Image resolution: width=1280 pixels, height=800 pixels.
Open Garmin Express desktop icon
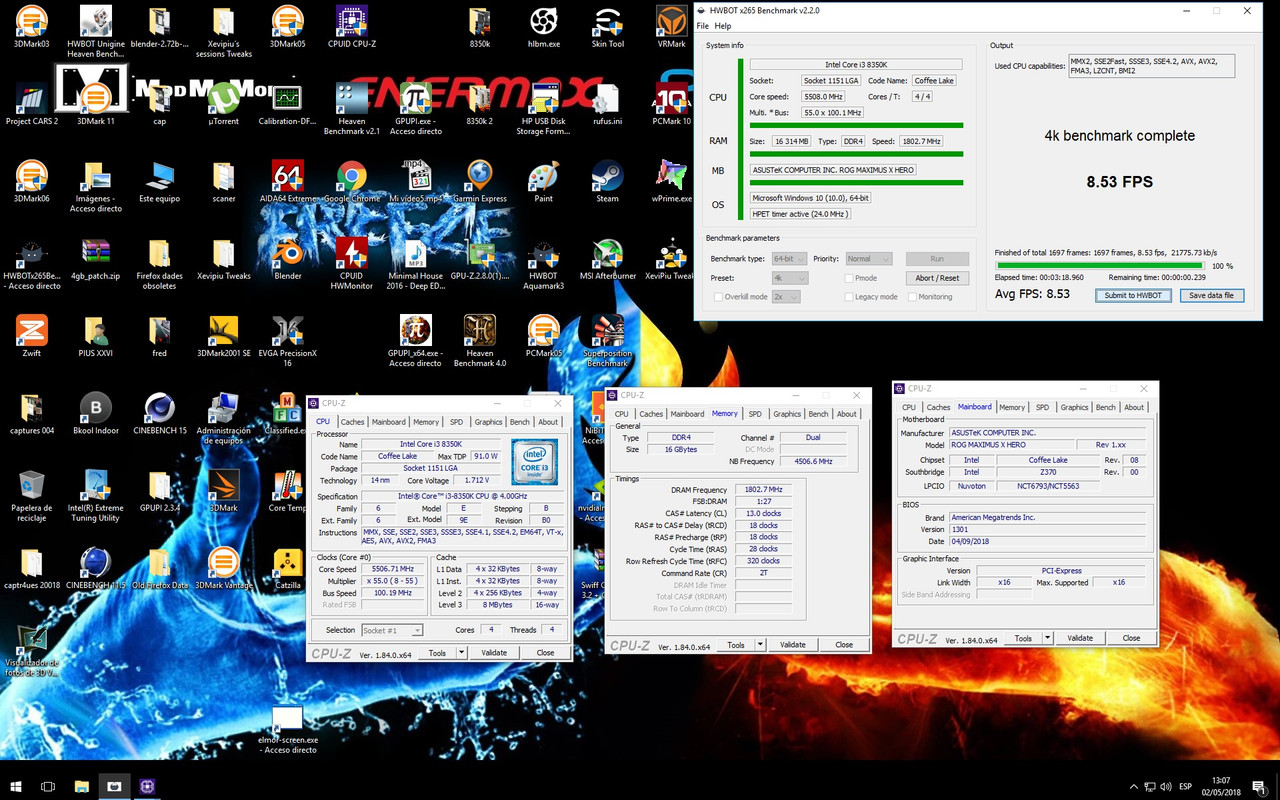(480, 180)
